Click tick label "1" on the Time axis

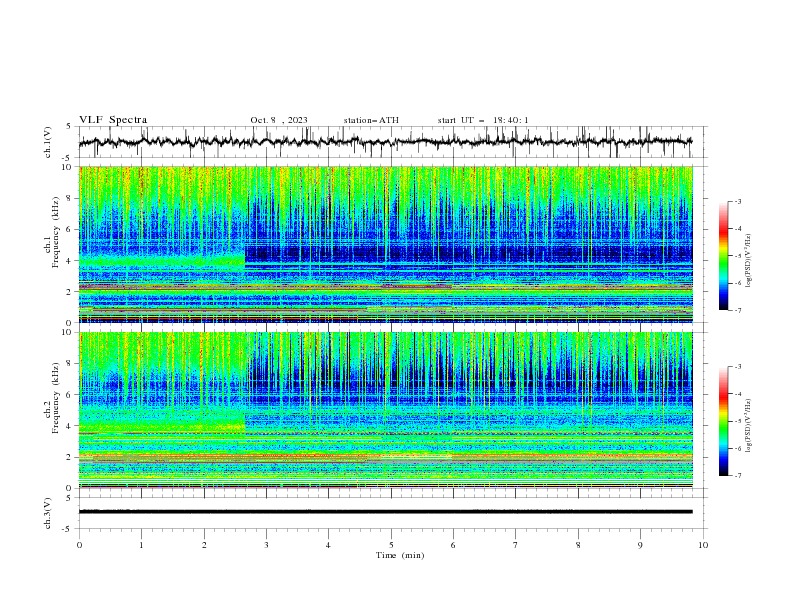141,545
